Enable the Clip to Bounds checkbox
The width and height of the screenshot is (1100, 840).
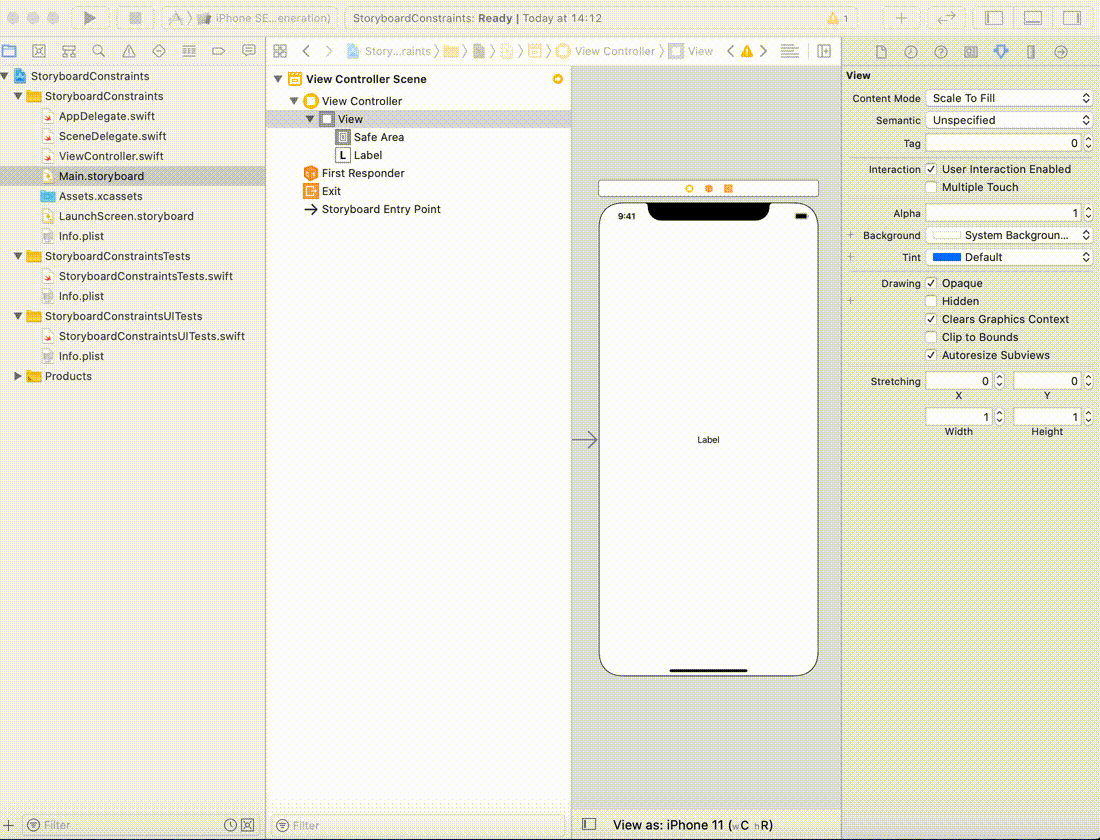(x=931, y=337)
